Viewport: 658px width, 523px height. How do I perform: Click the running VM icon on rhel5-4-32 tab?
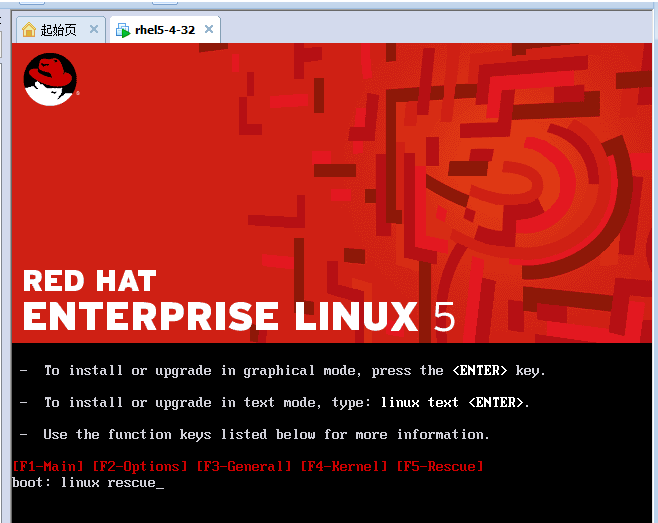pyautogui.click(x=123, y=30)
